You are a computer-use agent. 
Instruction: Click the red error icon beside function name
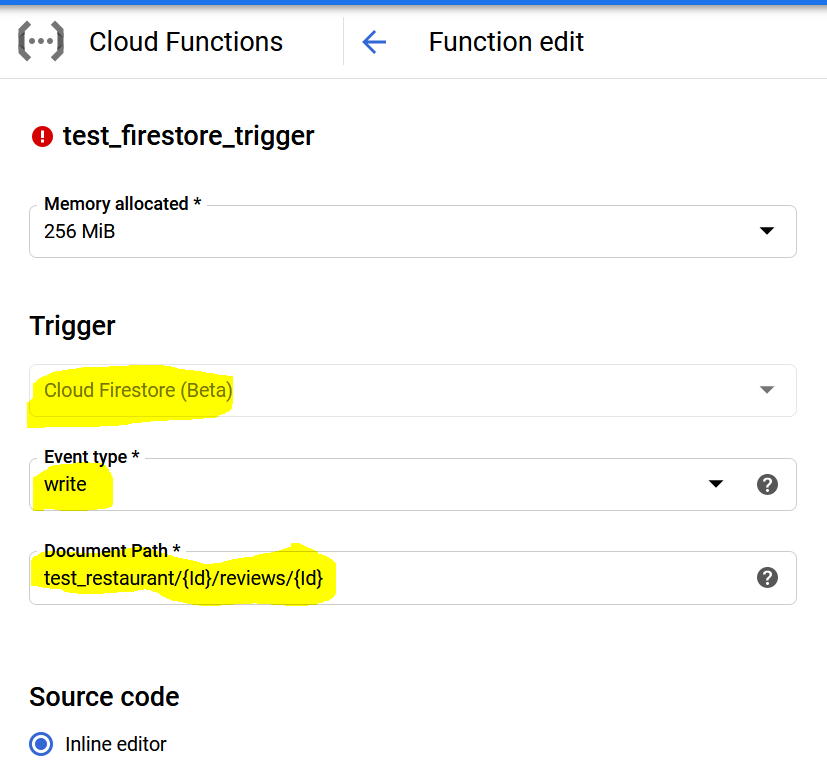coord(42,136)
